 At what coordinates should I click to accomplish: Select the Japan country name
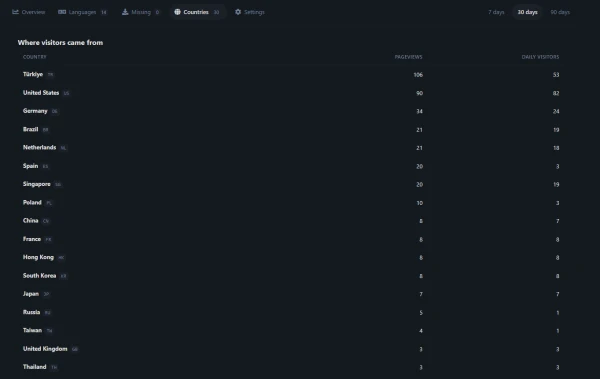pyautogui.click(x=31, y=294)
